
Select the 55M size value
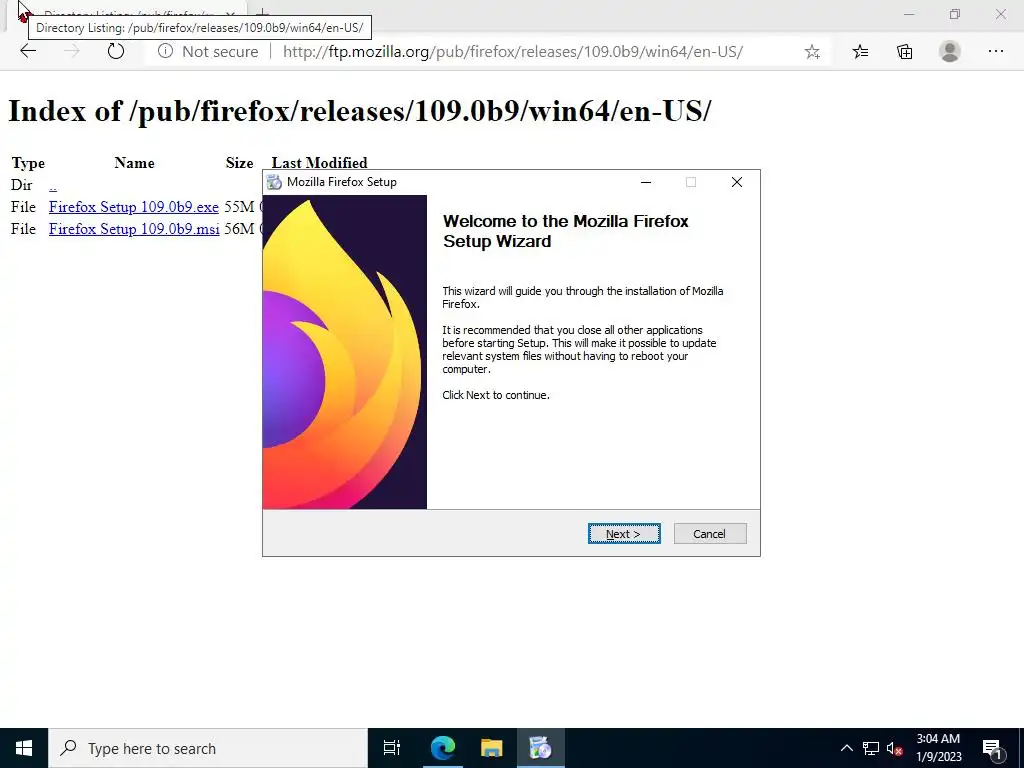(x=239, y=207)
